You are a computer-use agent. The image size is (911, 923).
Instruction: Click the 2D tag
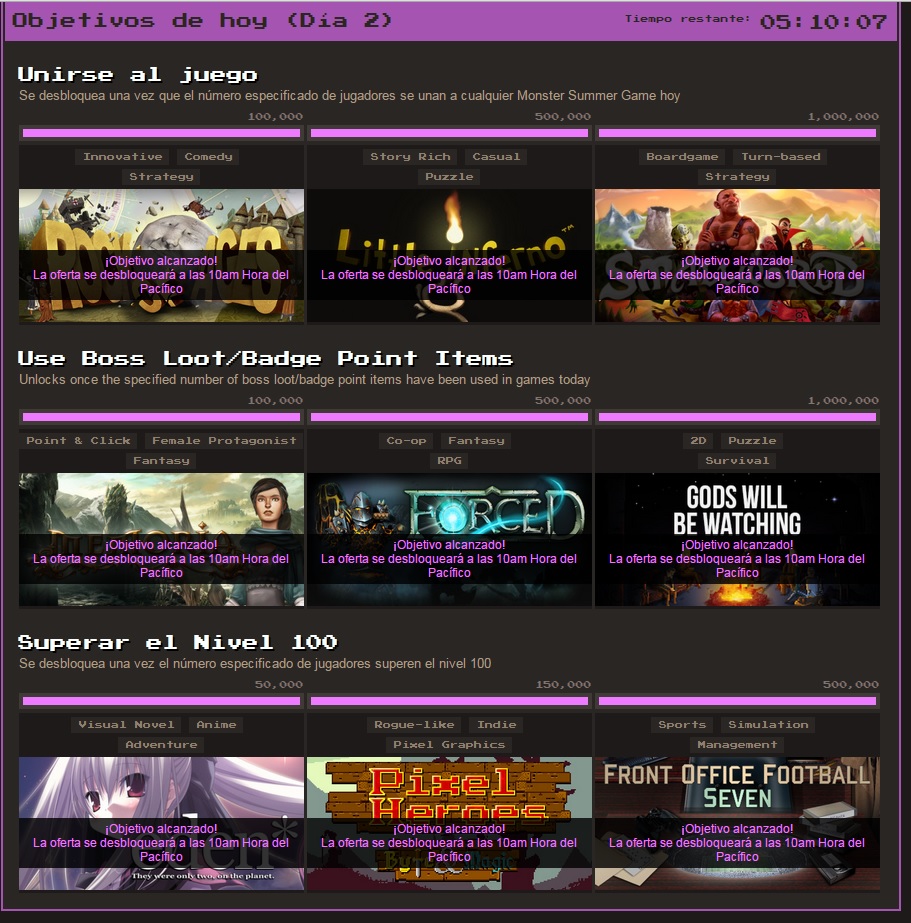698,441
